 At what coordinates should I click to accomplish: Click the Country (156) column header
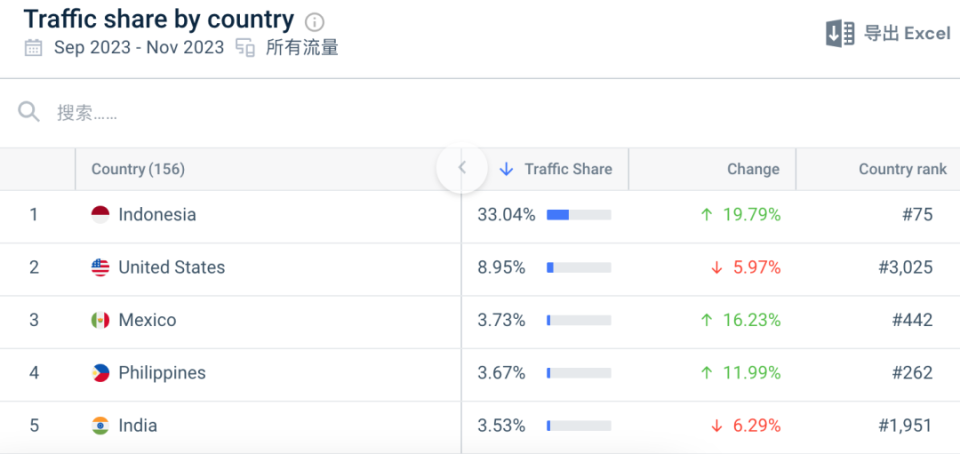tap(138, 169)
